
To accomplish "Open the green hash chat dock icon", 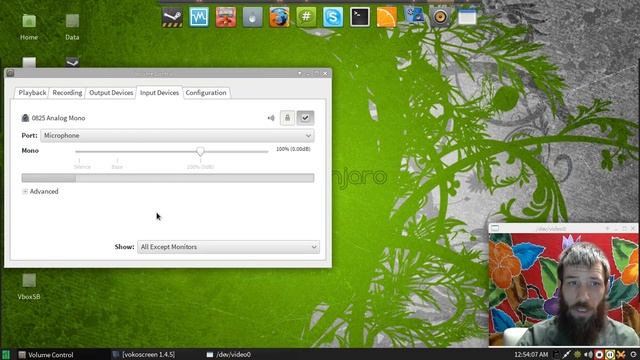I will point(306,17).
